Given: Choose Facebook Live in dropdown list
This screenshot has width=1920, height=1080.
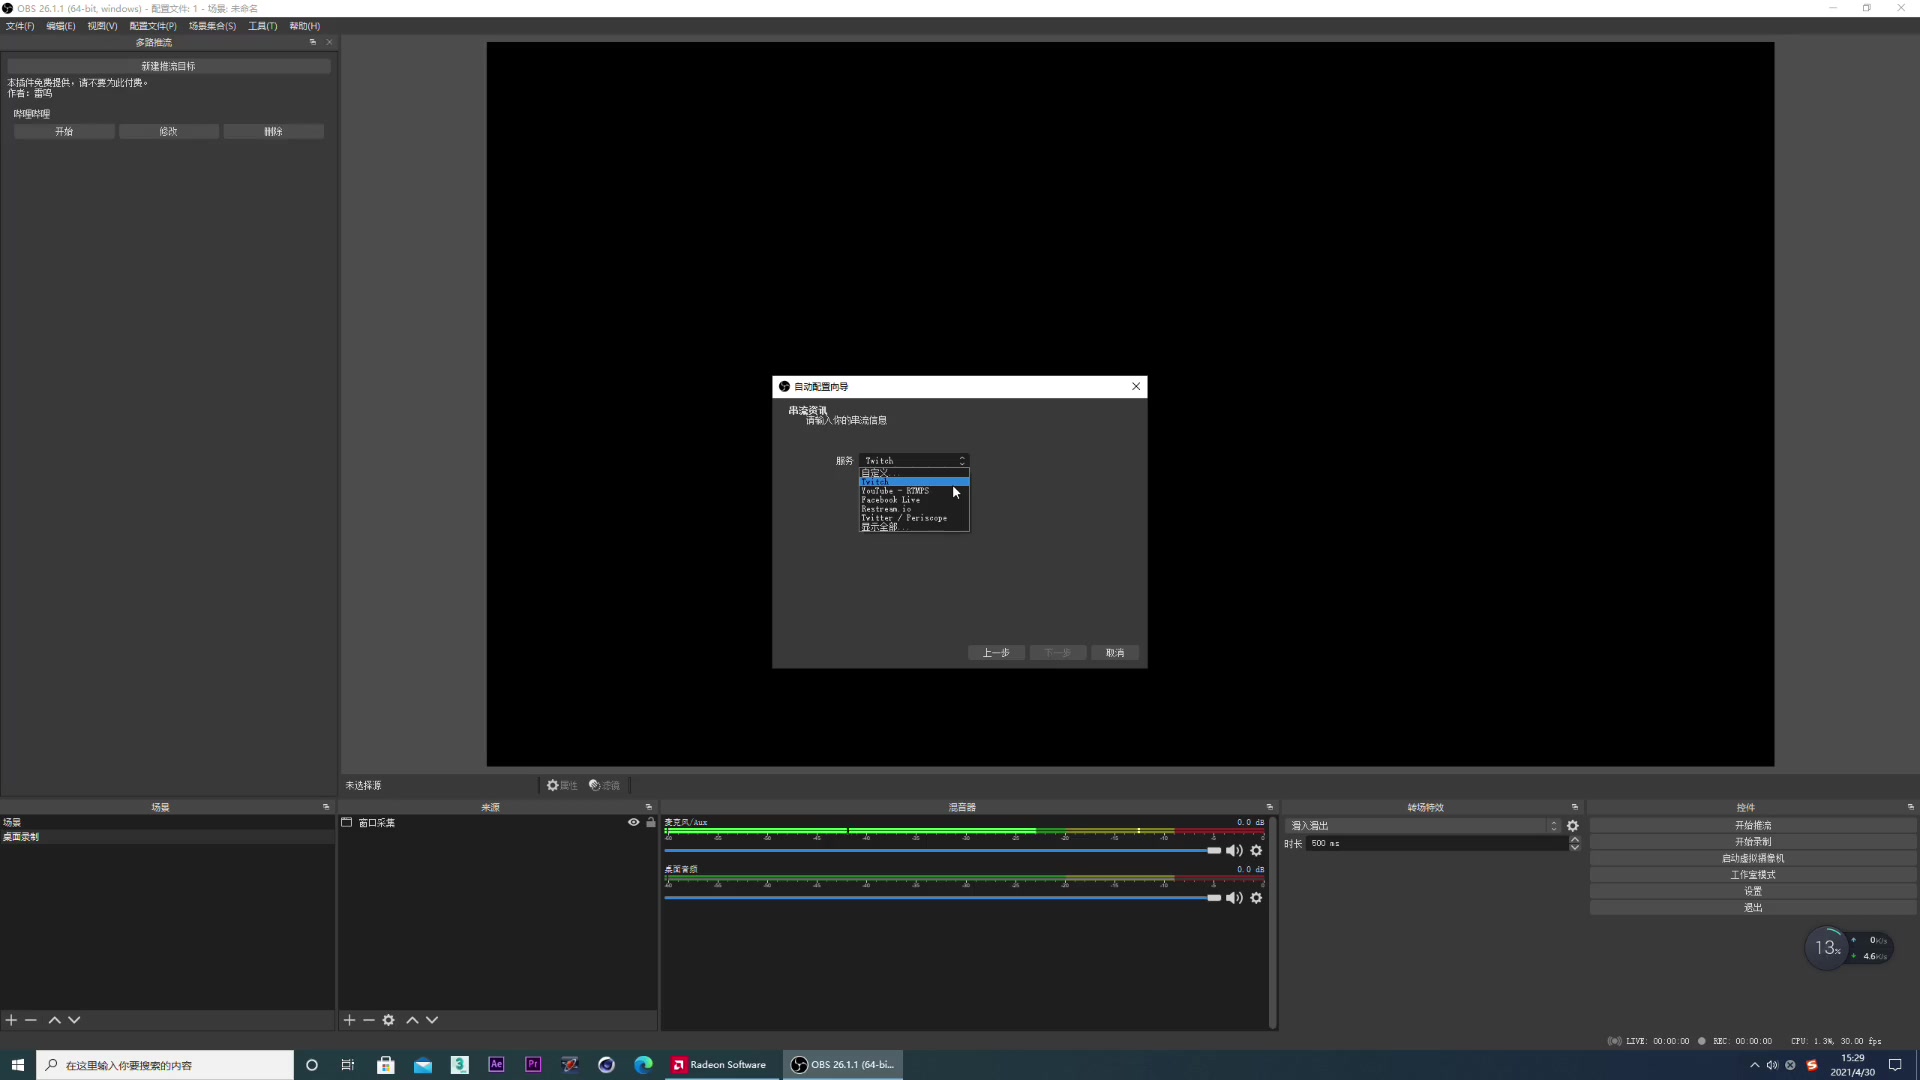Looking at the screenshot, I should pyautogui.click(x=890, y=500).
